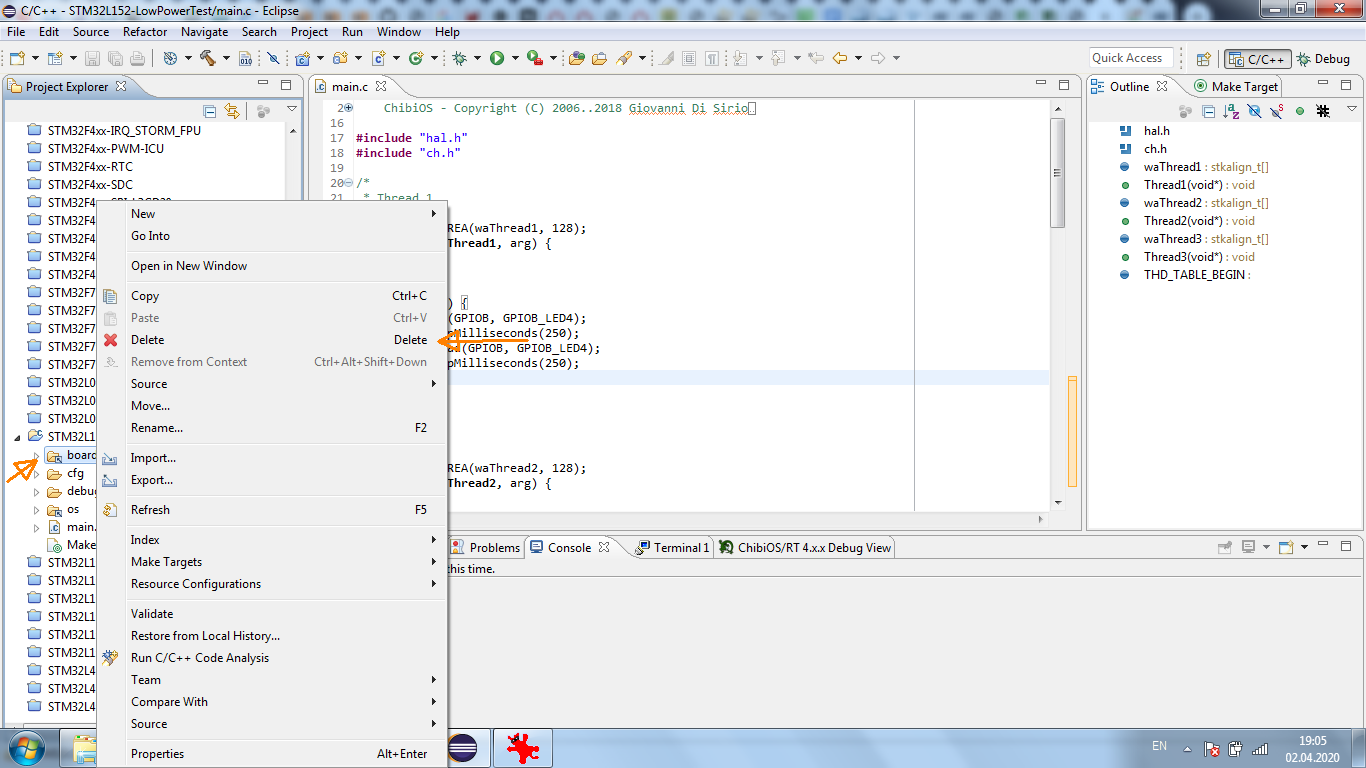
Task: Select Delete from the context menu
Action: [147, 340]
